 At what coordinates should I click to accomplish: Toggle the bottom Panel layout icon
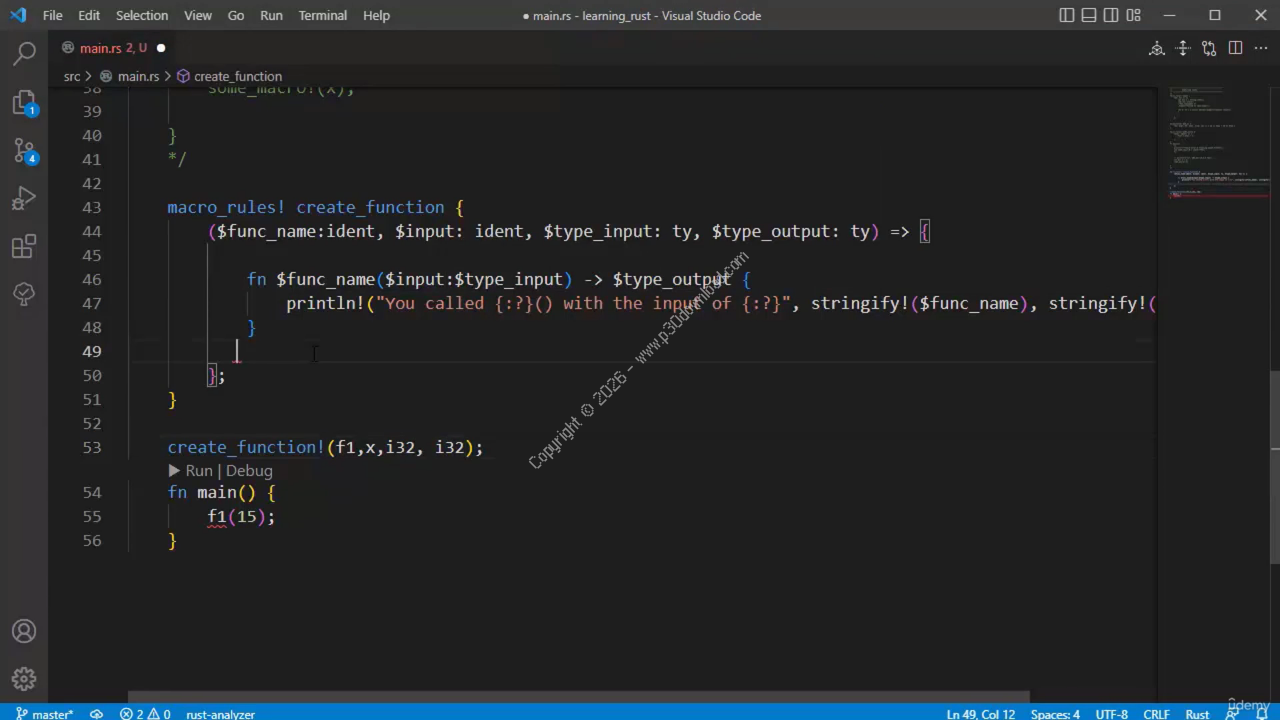1089,15
